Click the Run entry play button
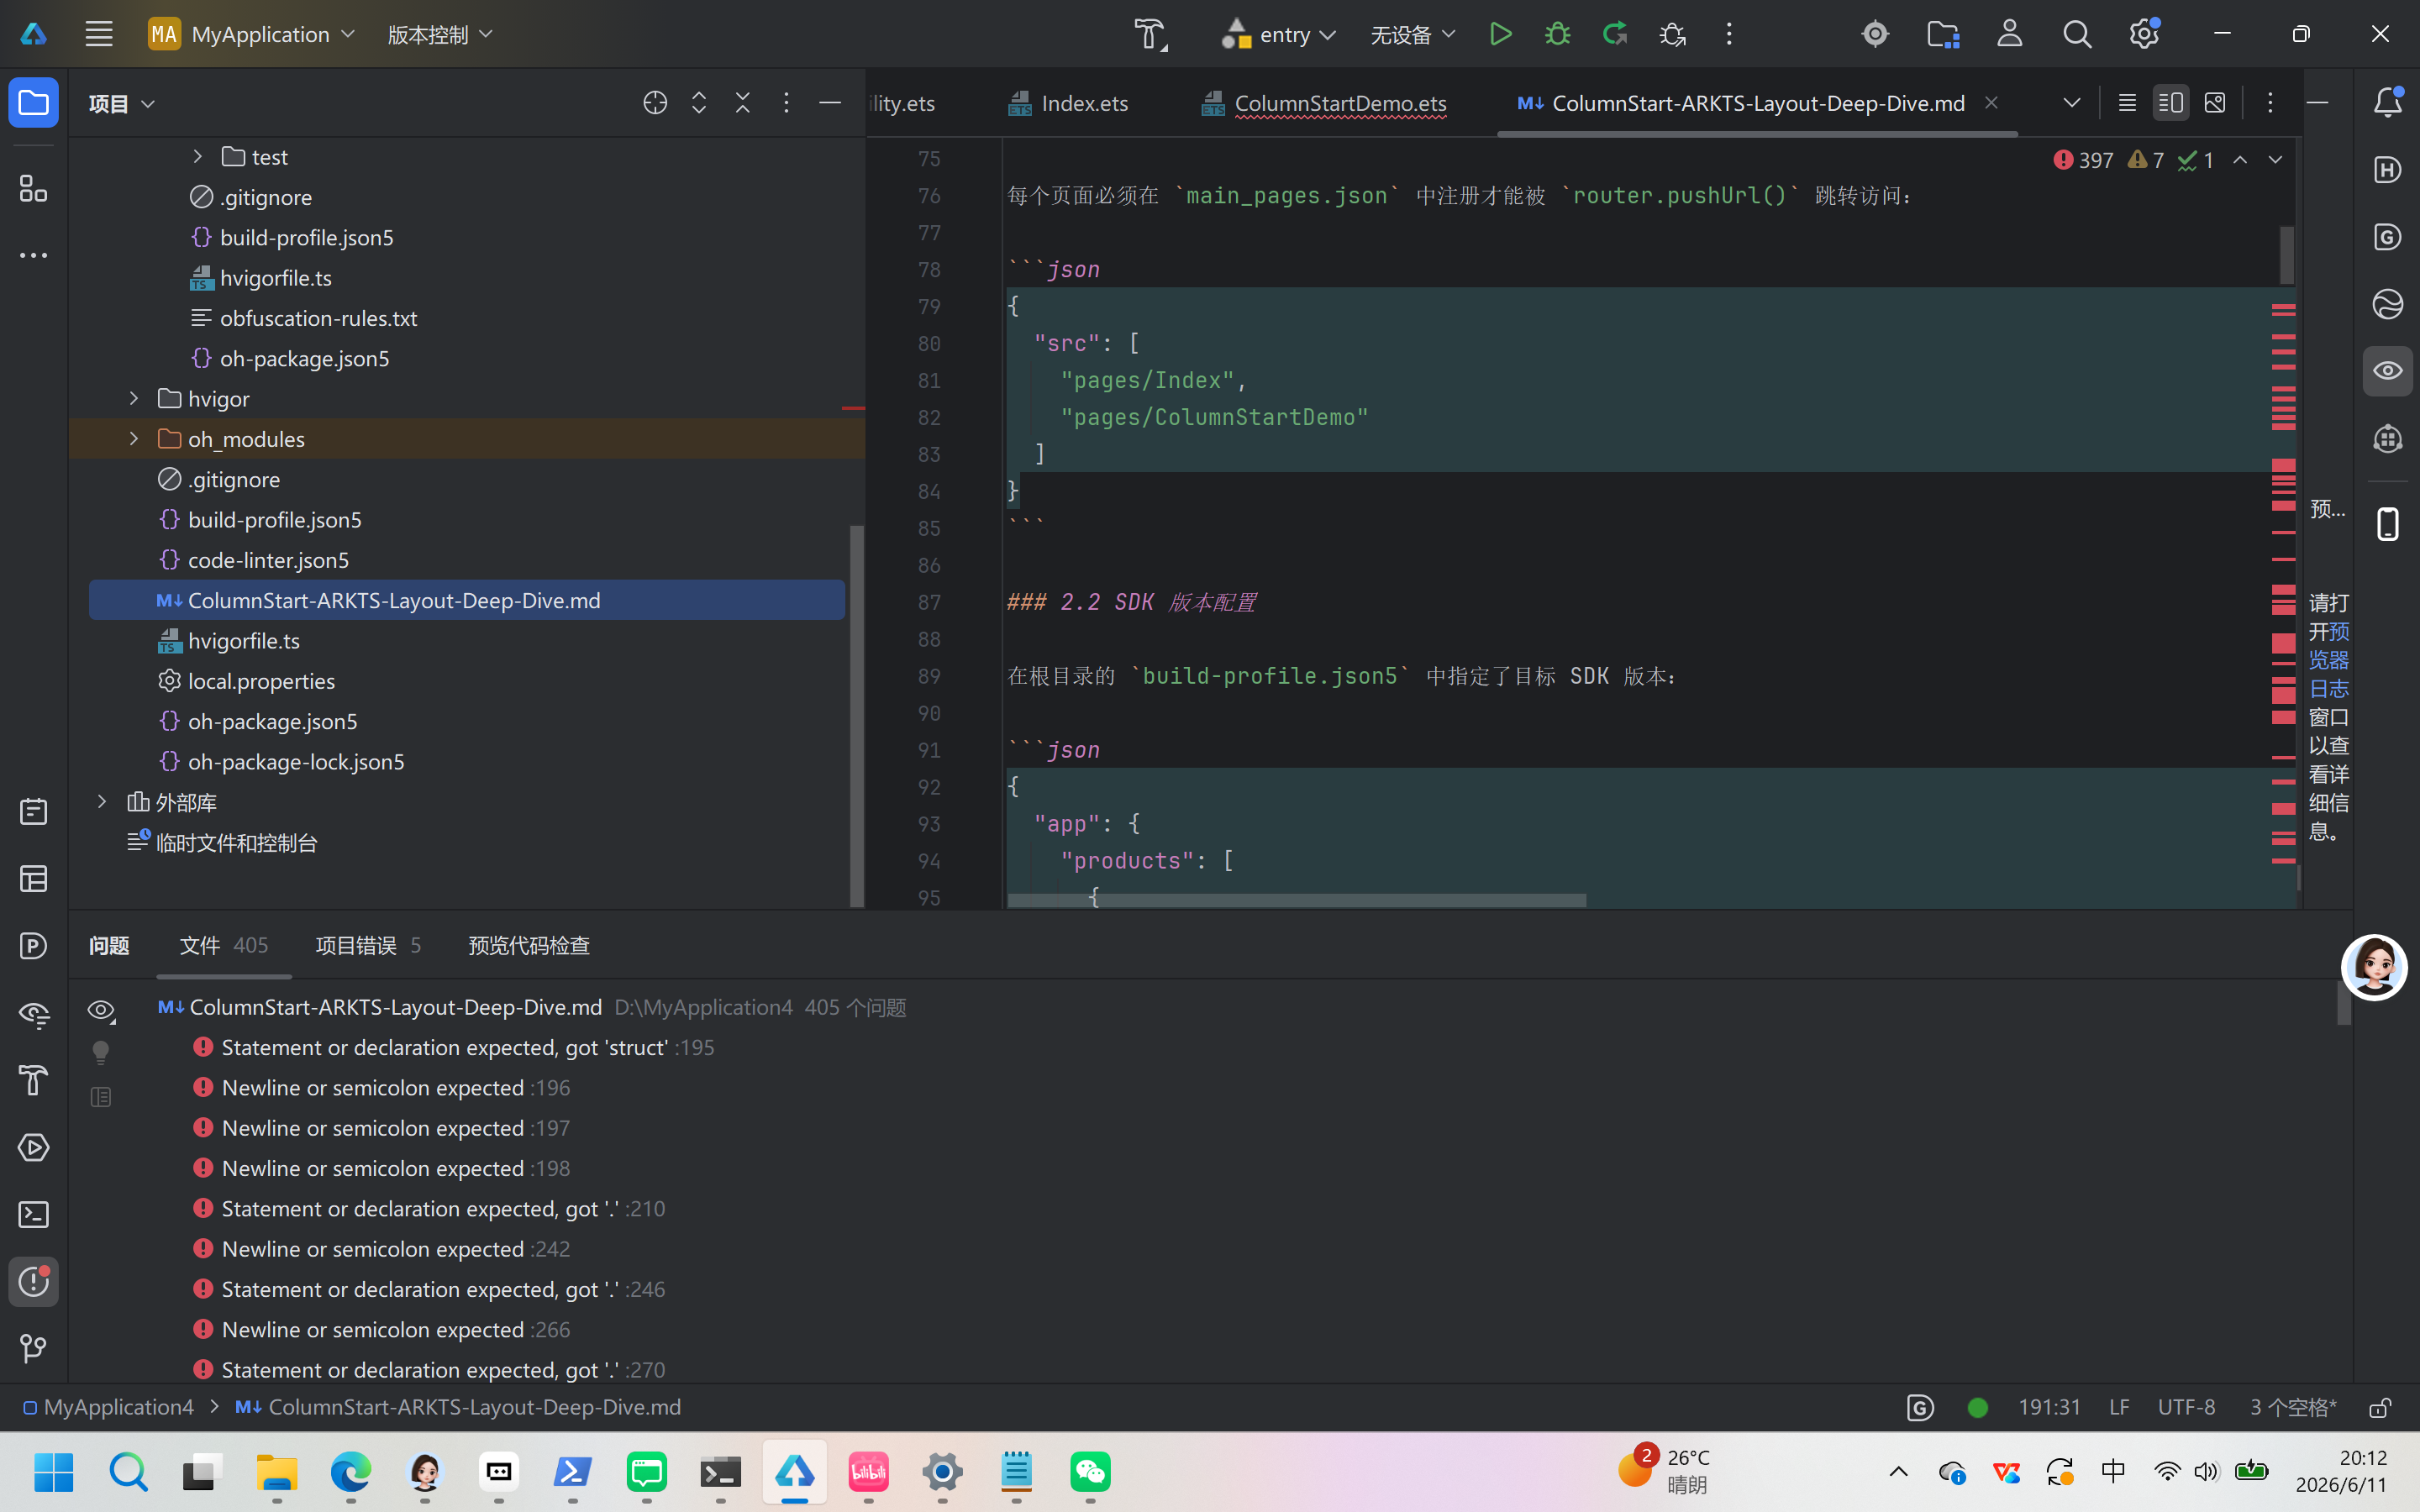 tap(1500, 34)
